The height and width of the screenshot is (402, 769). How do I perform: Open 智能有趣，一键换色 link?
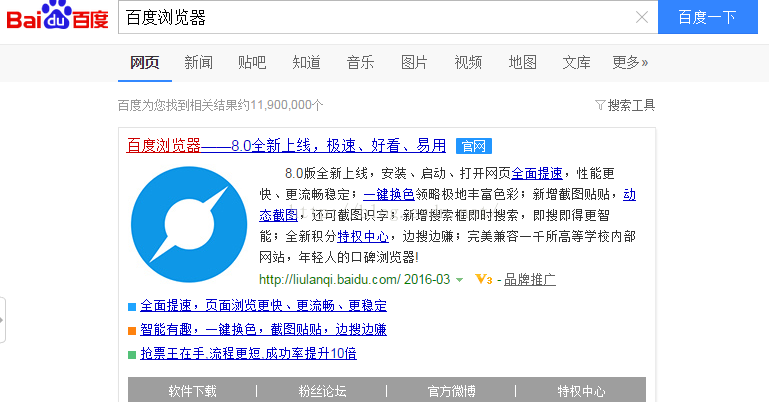coord(263,329)
